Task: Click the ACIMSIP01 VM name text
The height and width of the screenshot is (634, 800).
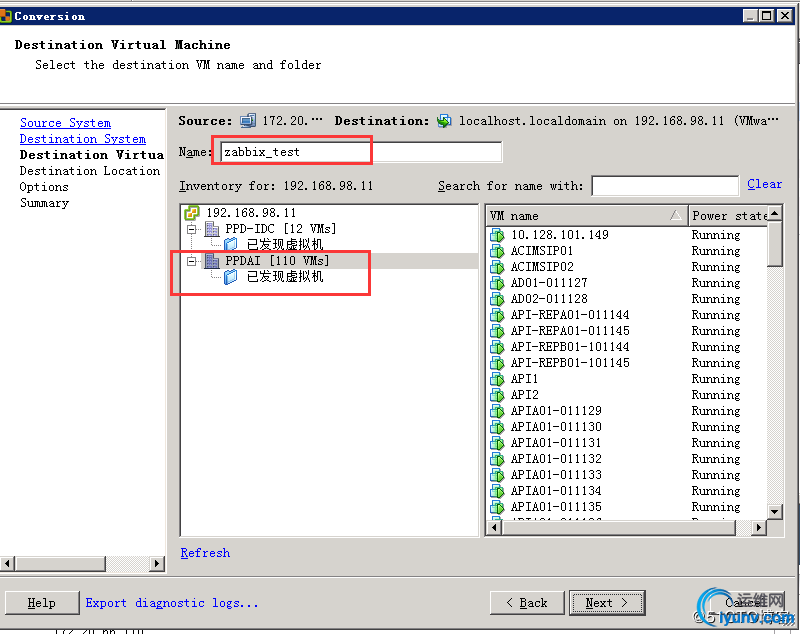Action: click(542, 251)
